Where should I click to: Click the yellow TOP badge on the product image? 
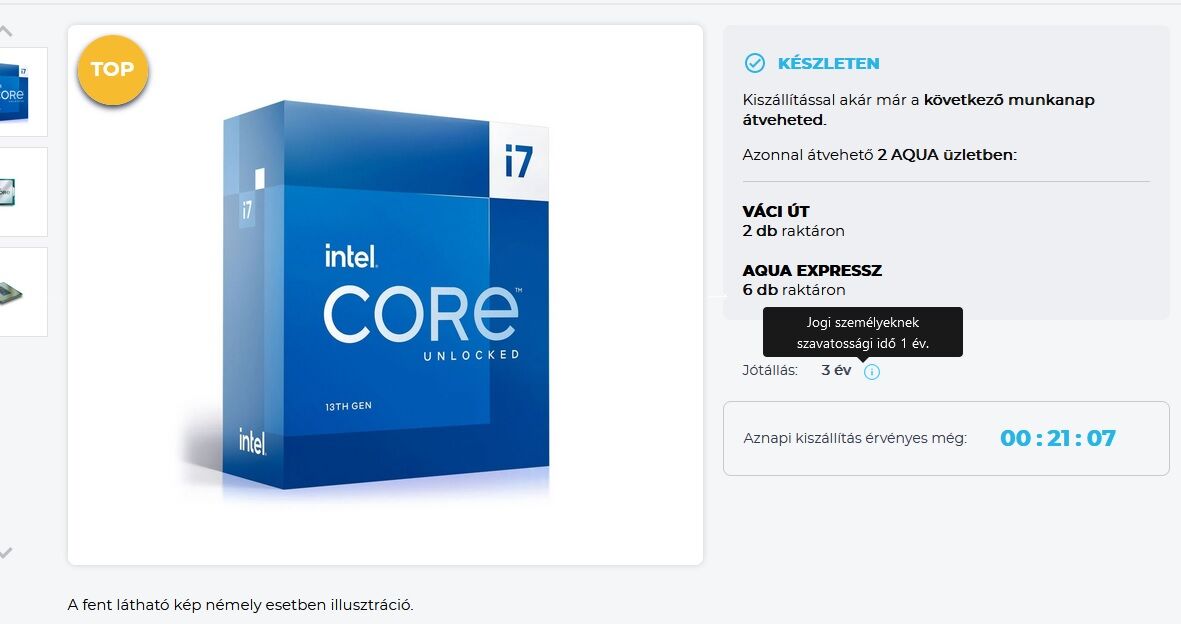click(113, 70)
